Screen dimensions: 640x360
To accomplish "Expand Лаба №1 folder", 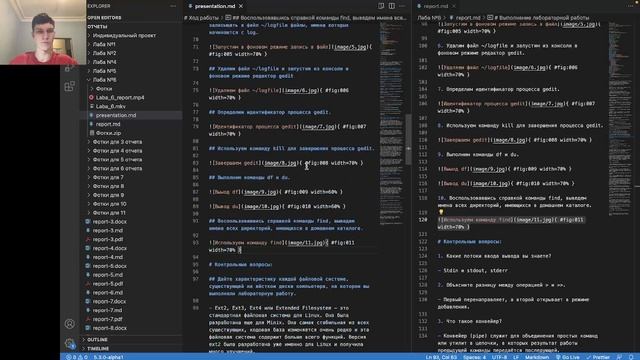I will pyautogui.click(x=104, y=44).
